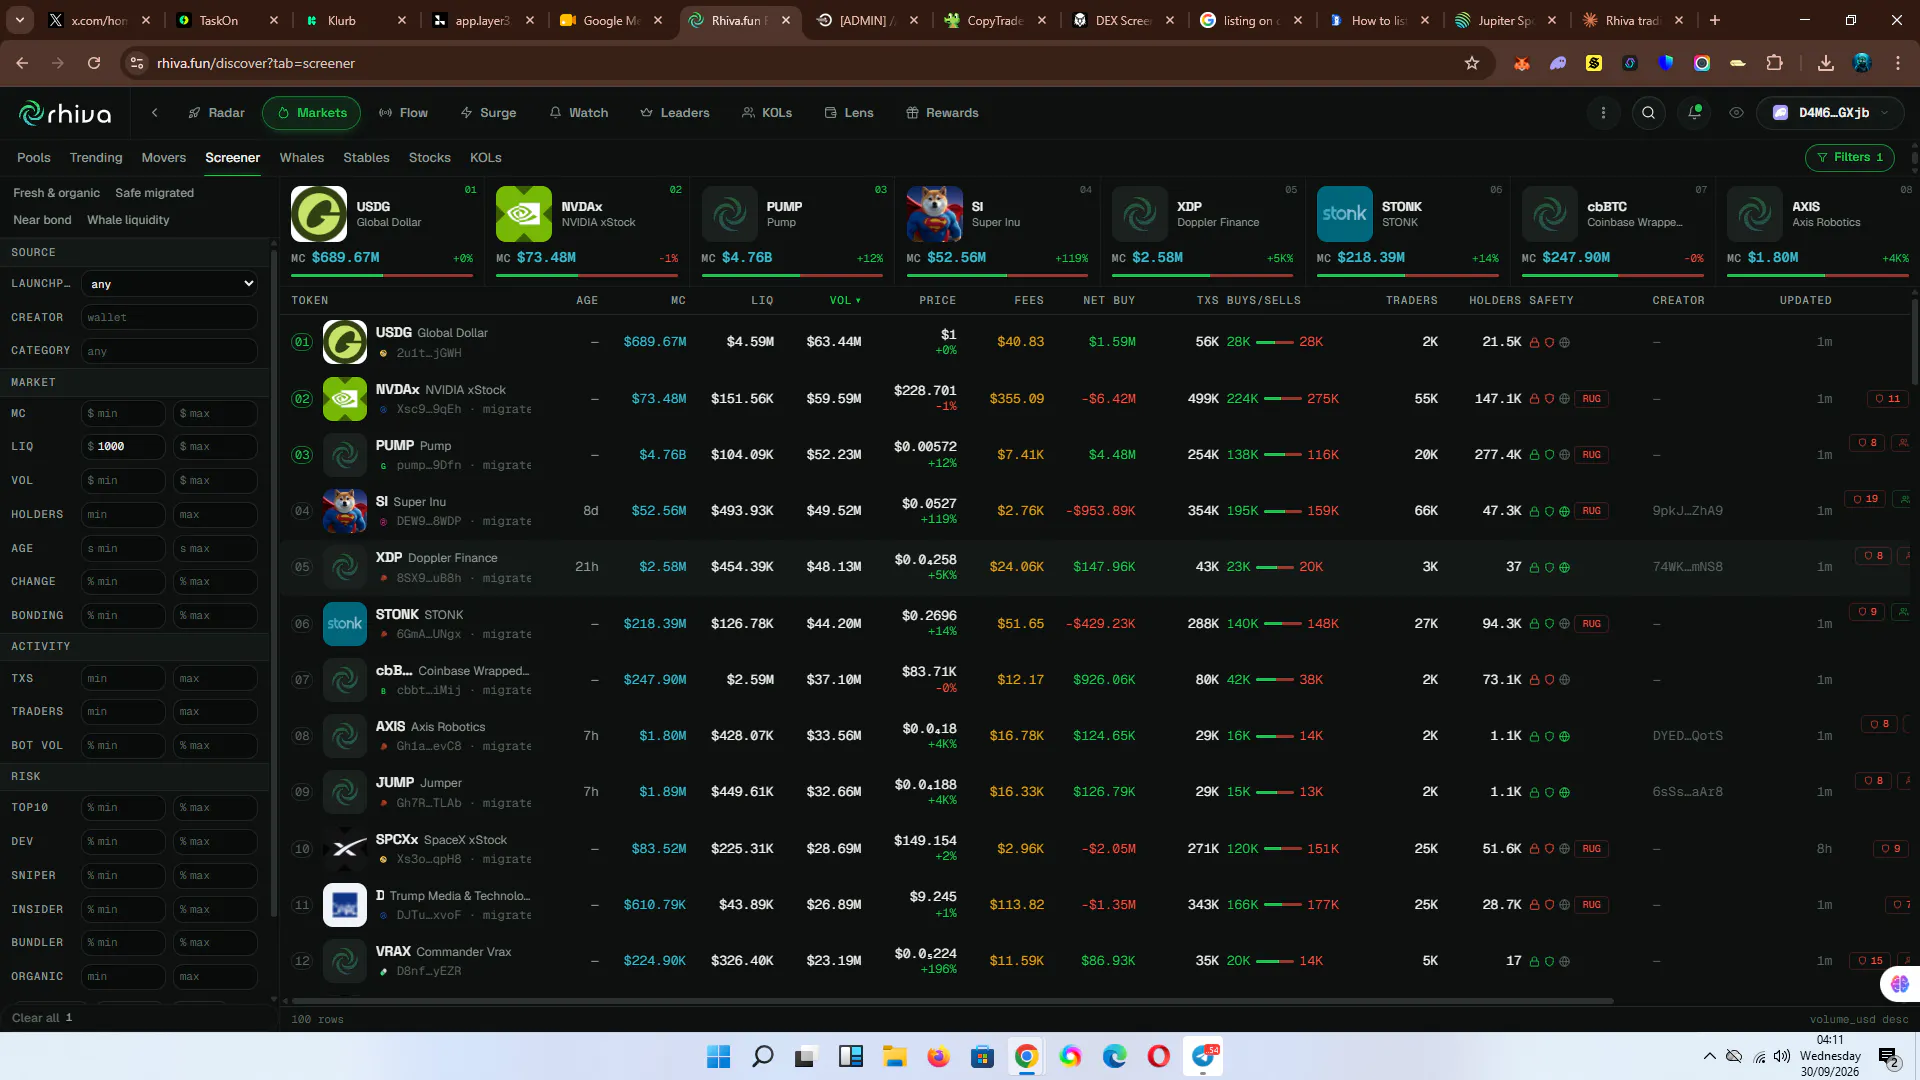Click the USDG token logo in row 01
This screenshot has height=1080, width=1920.
pyautogui.click(x=345, y=342)
